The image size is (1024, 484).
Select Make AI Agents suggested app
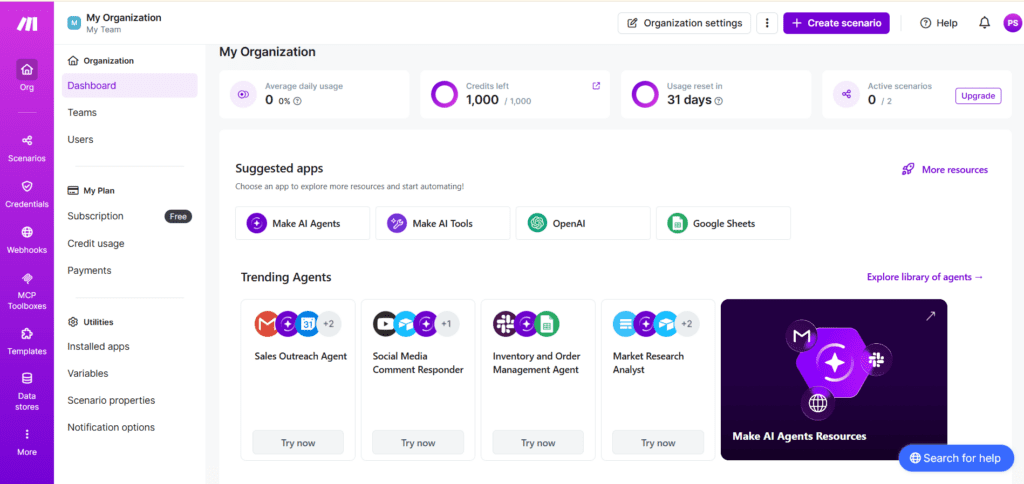(x=302, y=223)
